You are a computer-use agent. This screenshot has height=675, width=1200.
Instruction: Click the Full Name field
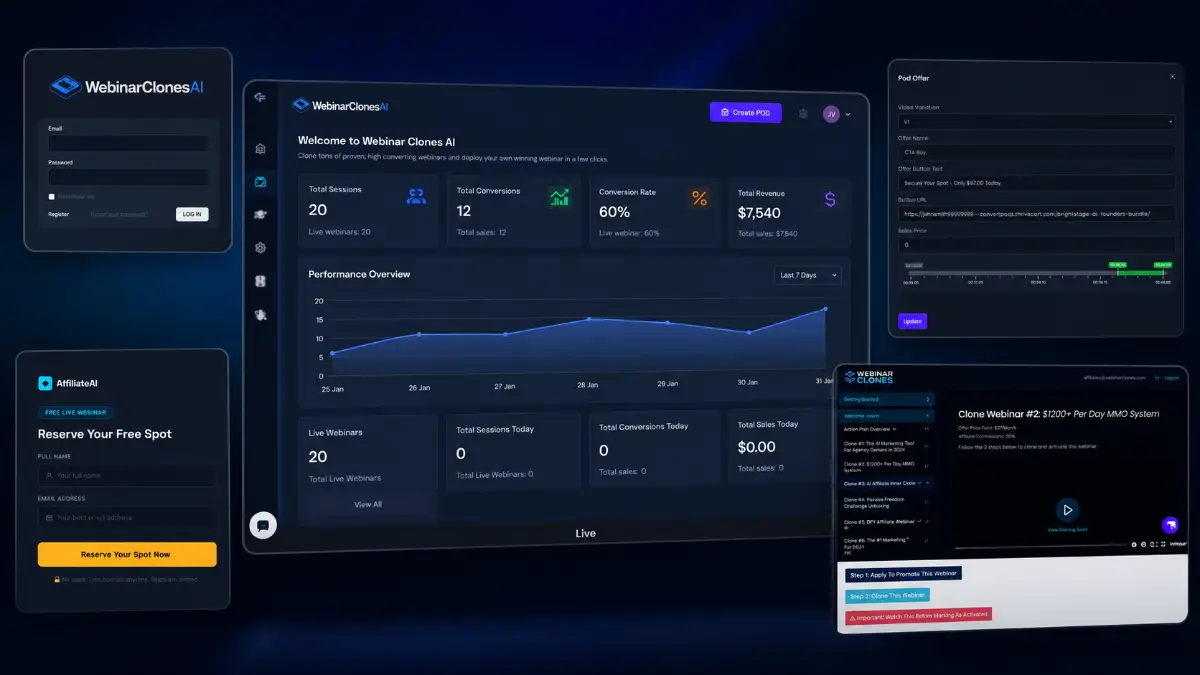[127, 475]
